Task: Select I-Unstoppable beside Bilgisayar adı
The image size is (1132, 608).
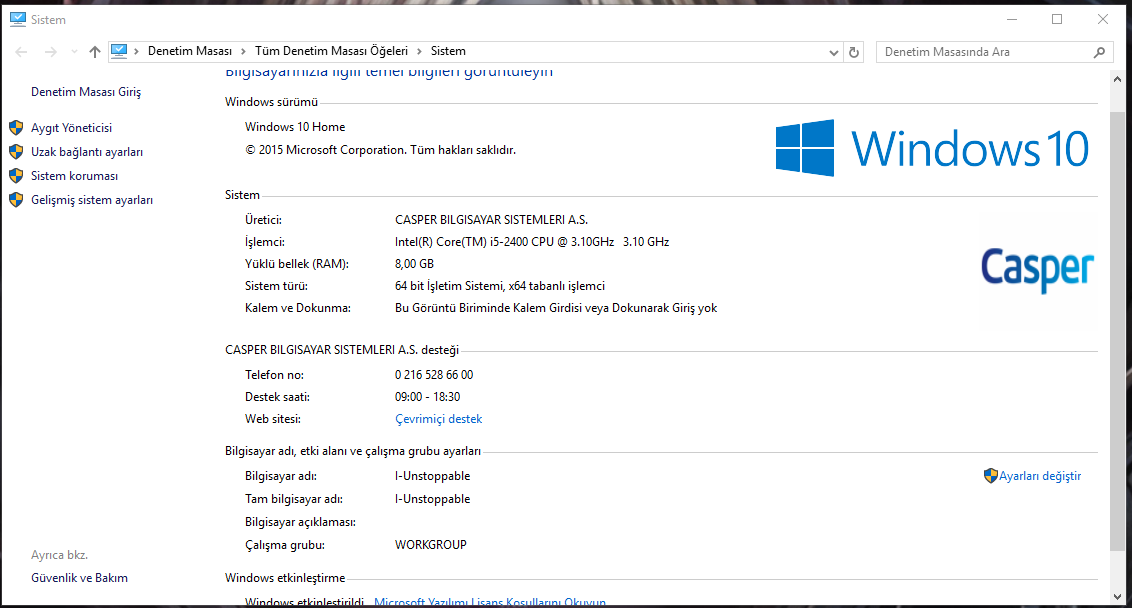Action: [432, 476]
